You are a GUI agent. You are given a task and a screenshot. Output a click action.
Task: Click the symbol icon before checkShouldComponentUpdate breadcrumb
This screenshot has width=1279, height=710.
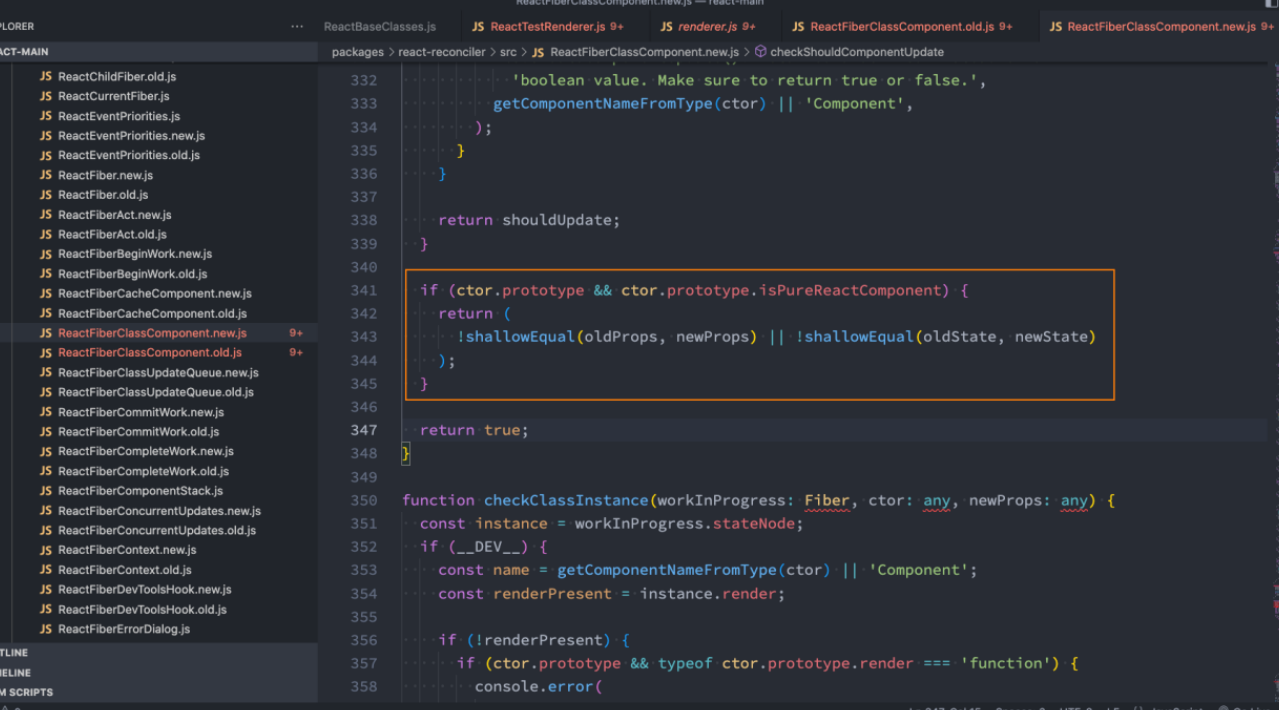click(x=760, y=51)
